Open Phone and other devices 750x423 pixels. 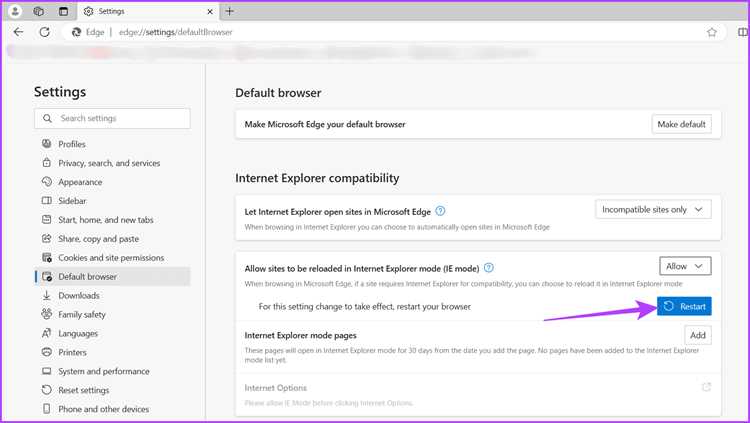[112, 409]
